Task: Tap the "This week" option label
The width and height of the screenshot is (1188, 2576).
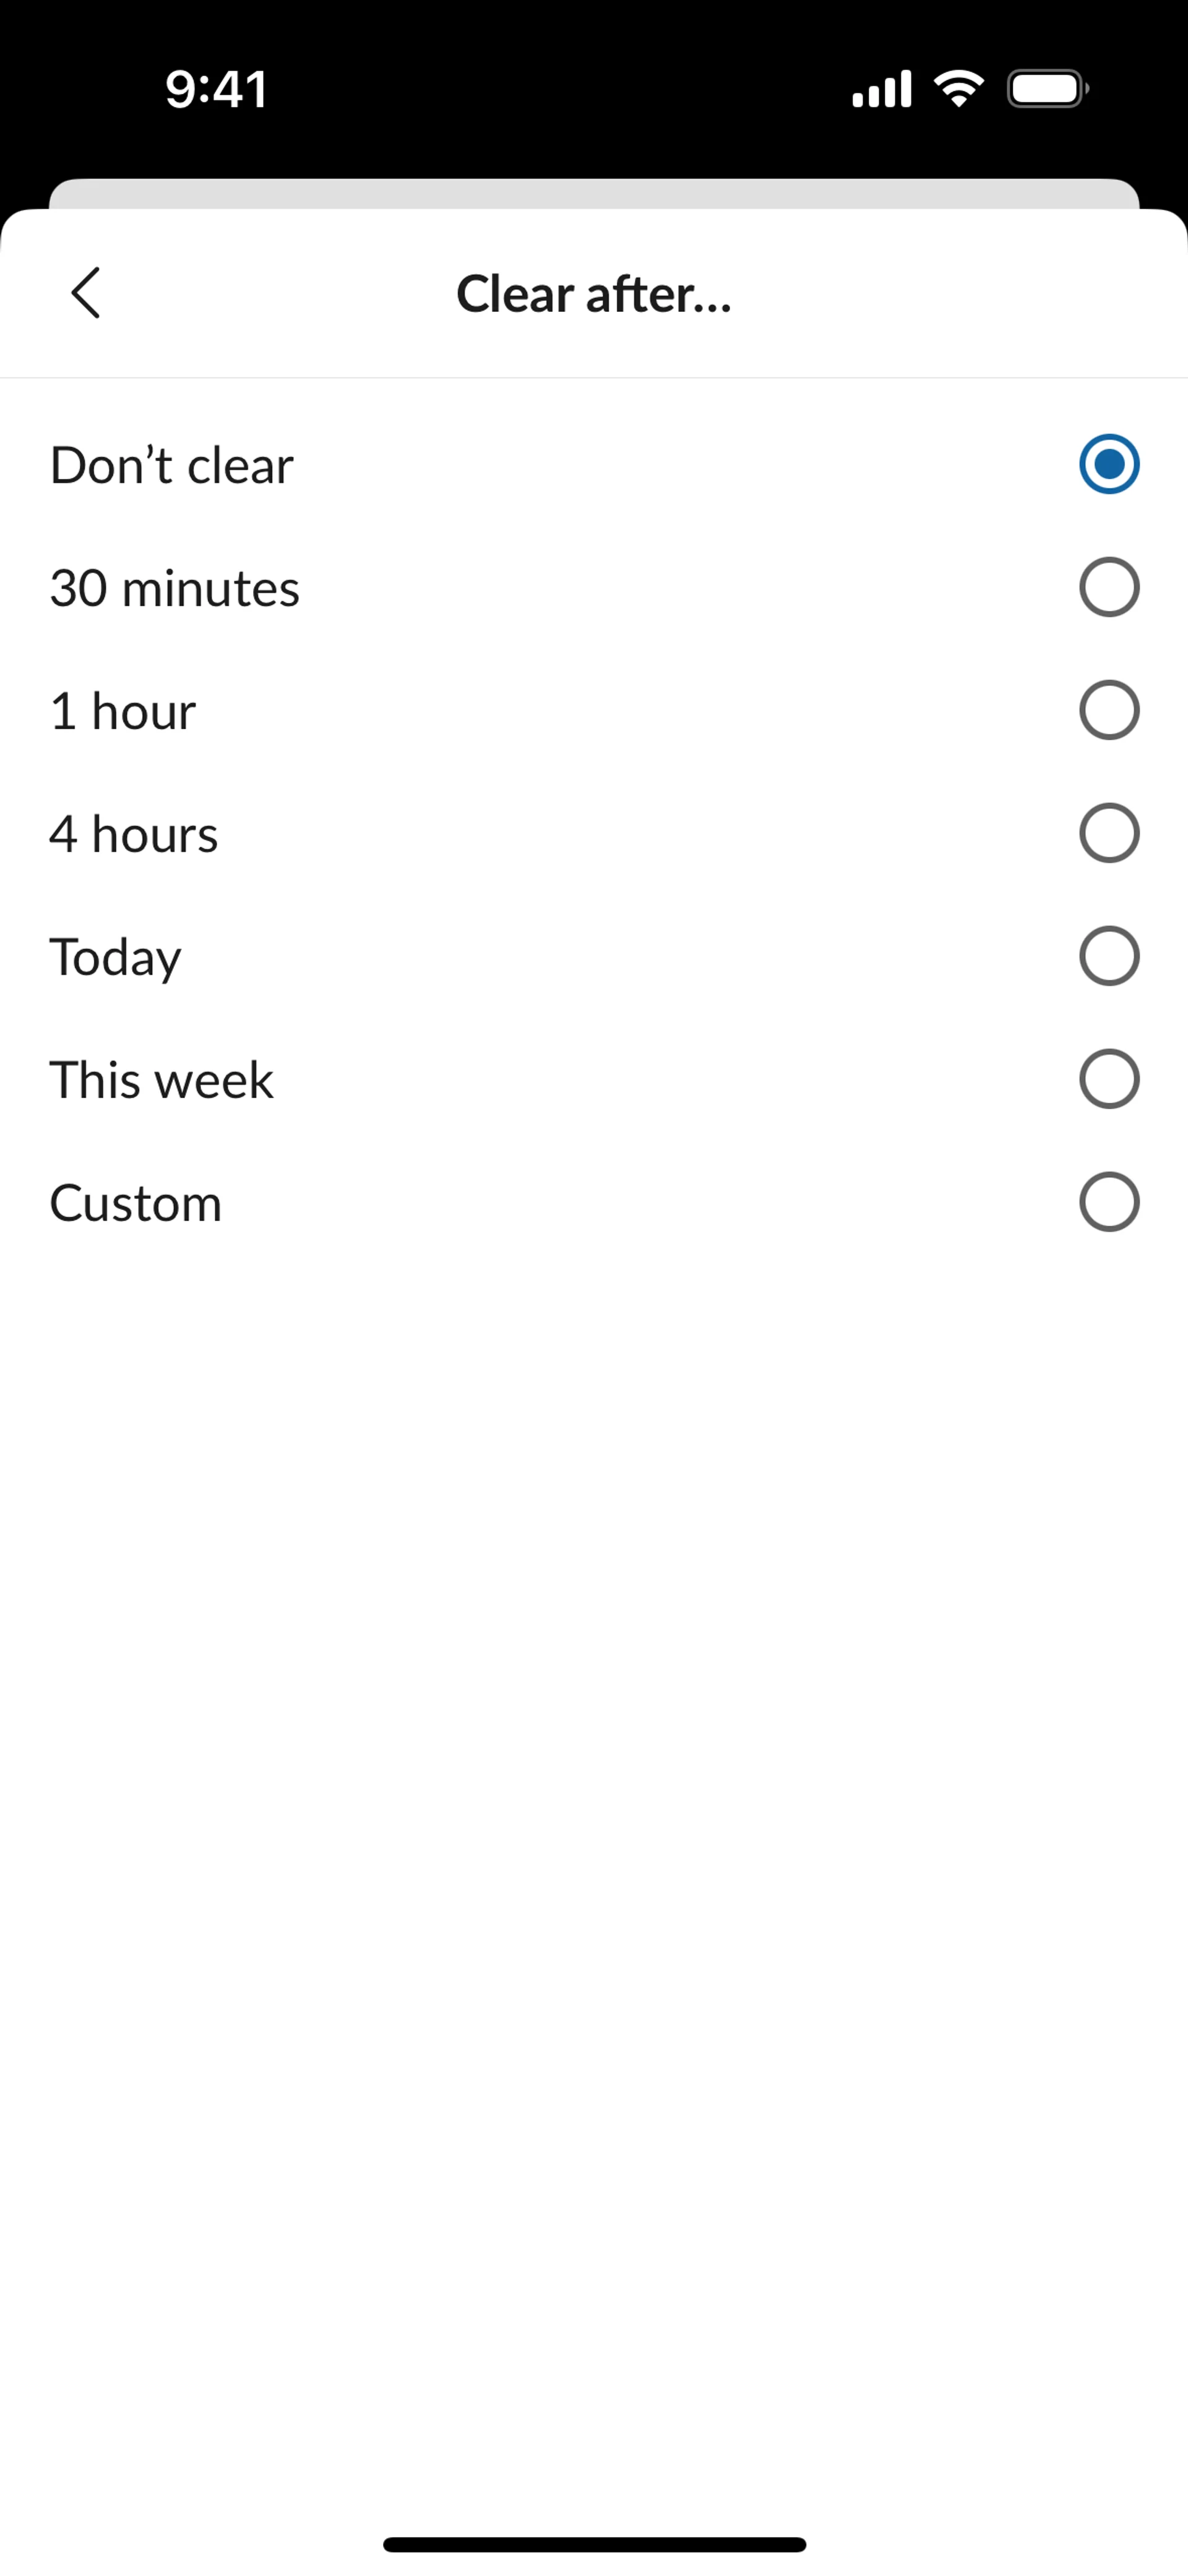Action: coord(162,1080)
